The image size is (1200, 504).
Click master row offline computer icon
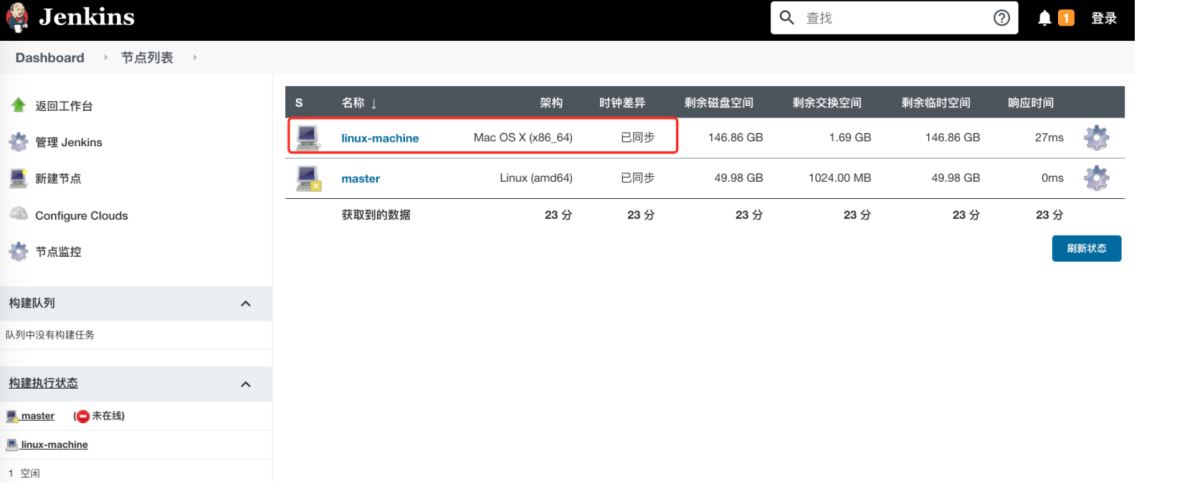(308, 178)
